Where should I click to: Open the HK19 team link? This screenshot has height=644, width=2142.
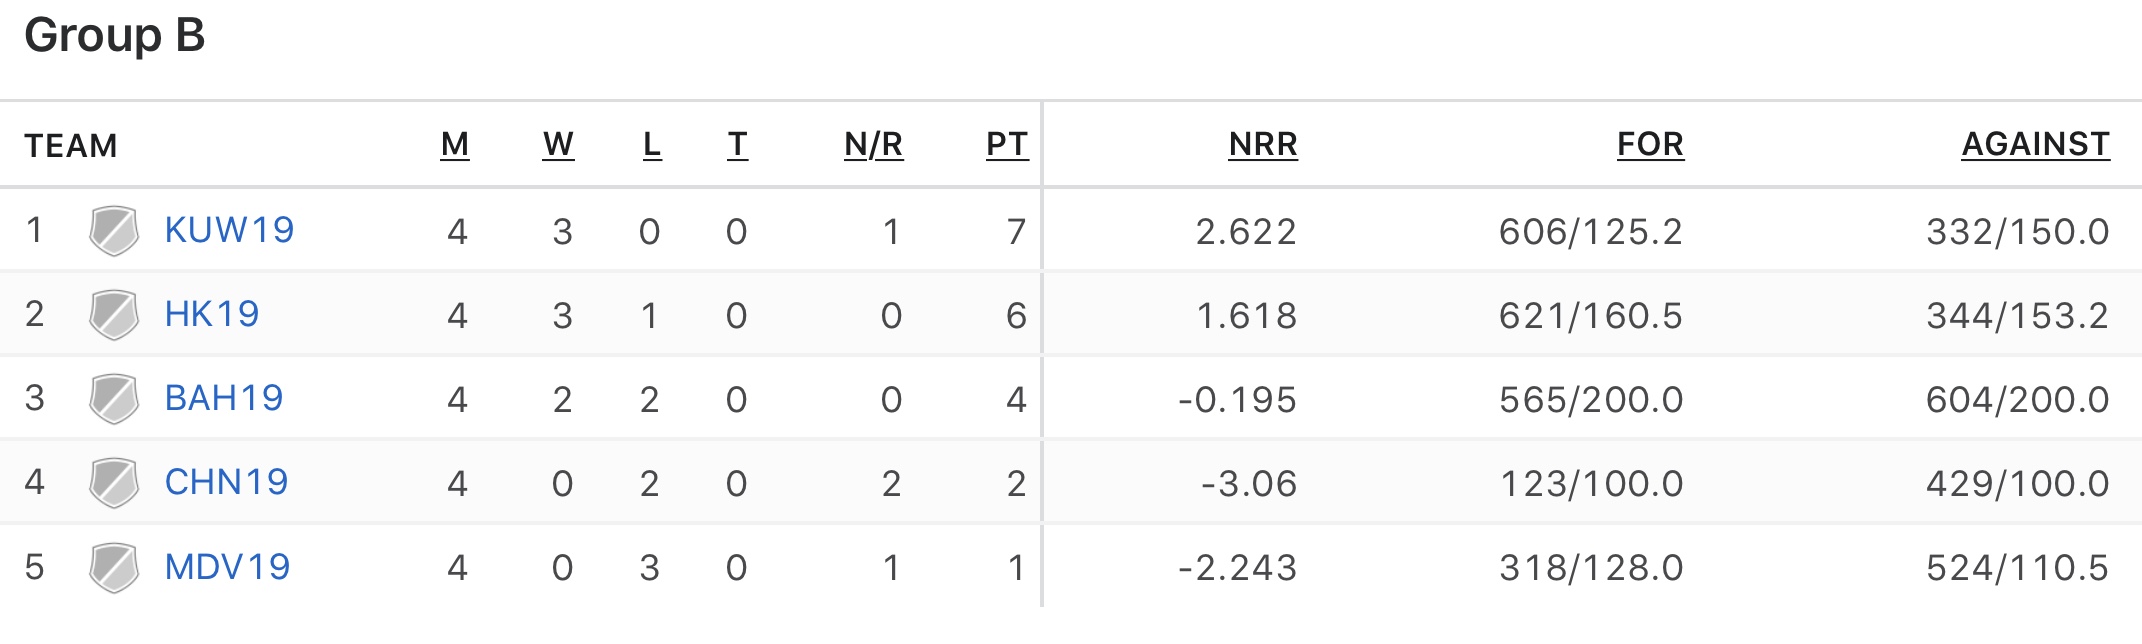212,314
